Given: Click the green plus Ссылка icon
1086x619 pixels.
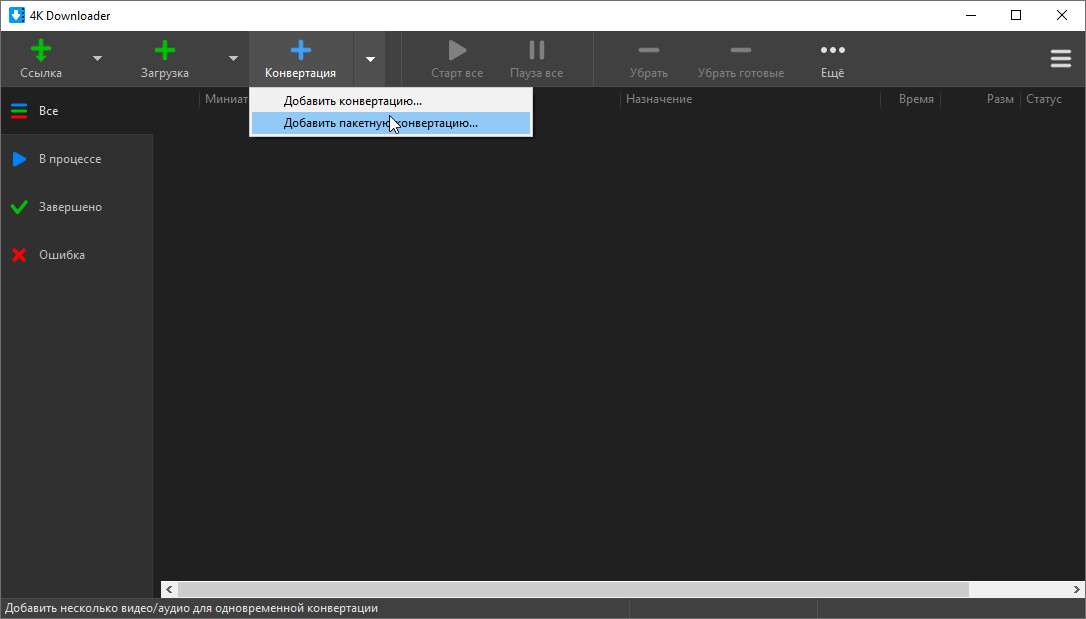Looking at the screenshot, I should pos(41,51).
